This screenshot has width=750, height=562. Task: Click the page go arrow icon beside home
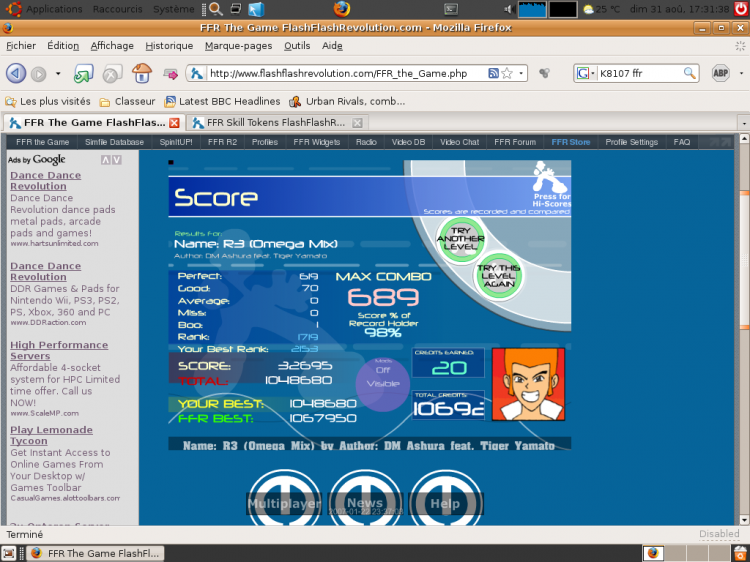click(x=170, y=74)
